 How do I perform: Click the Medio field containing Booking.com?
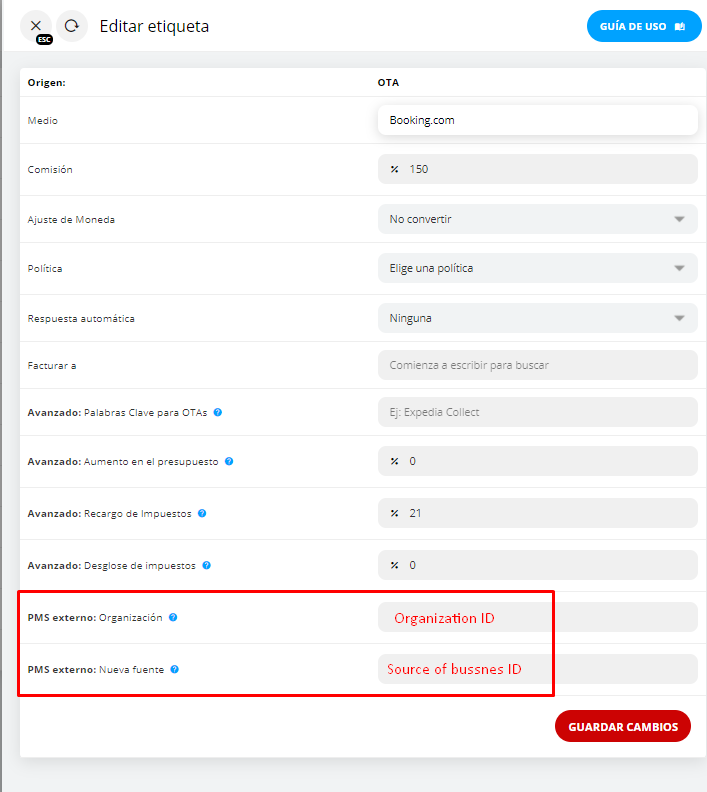(537, 120)
